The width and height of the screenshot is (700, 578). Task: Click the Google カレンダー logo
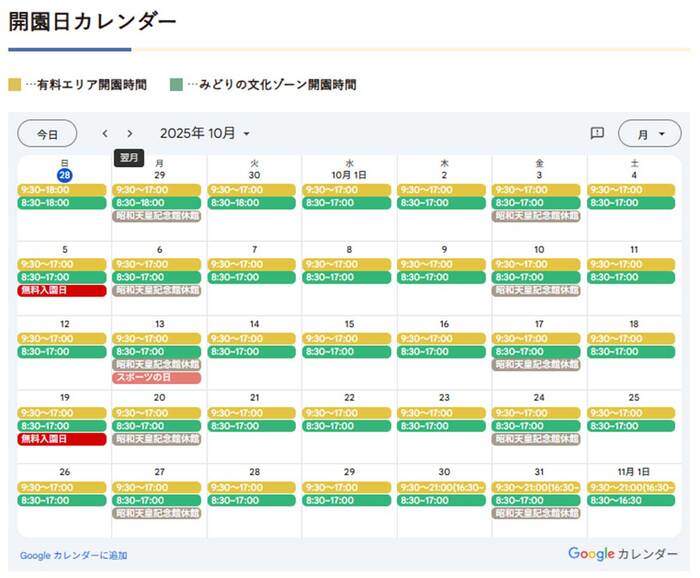pos(622,554)
